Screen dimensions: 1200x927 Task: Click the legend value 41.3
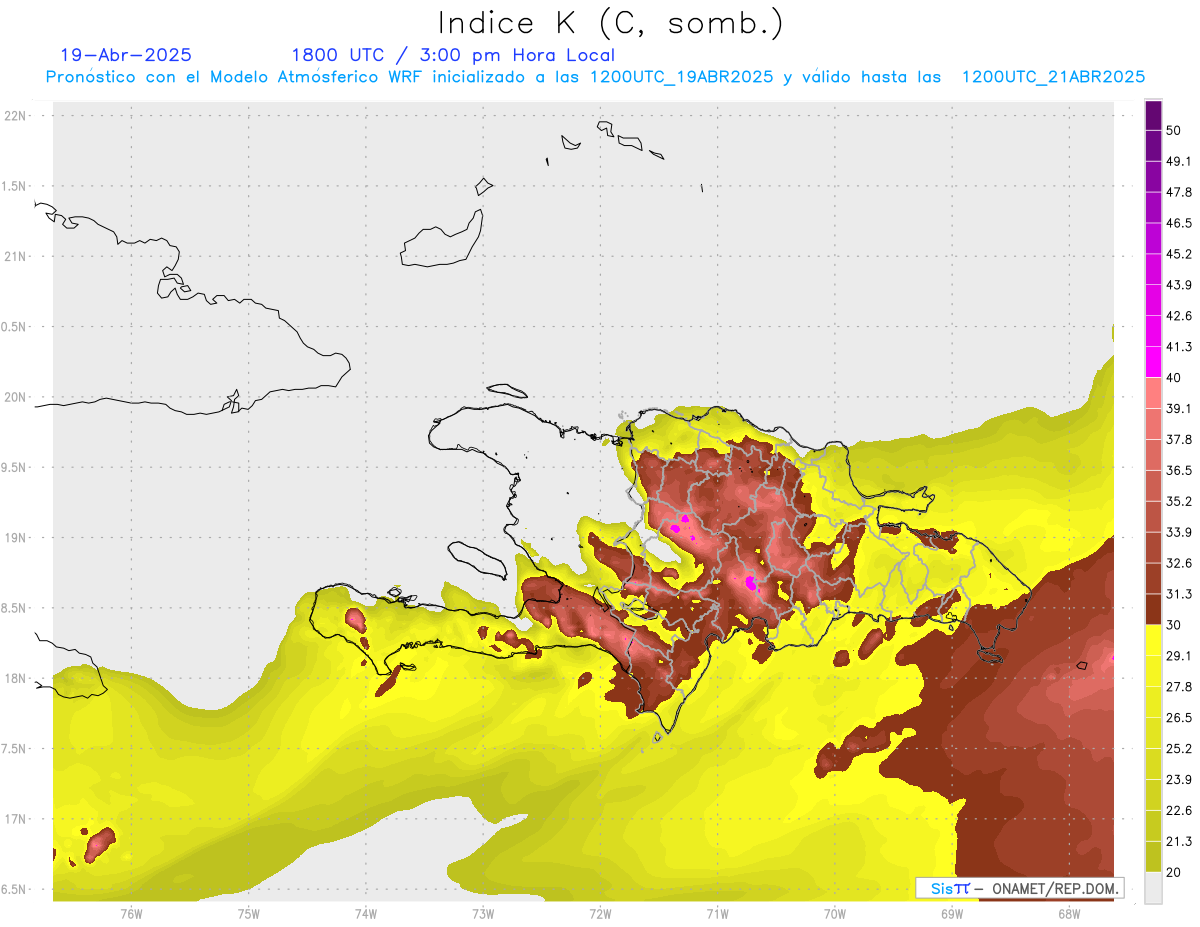[1179, 347]
